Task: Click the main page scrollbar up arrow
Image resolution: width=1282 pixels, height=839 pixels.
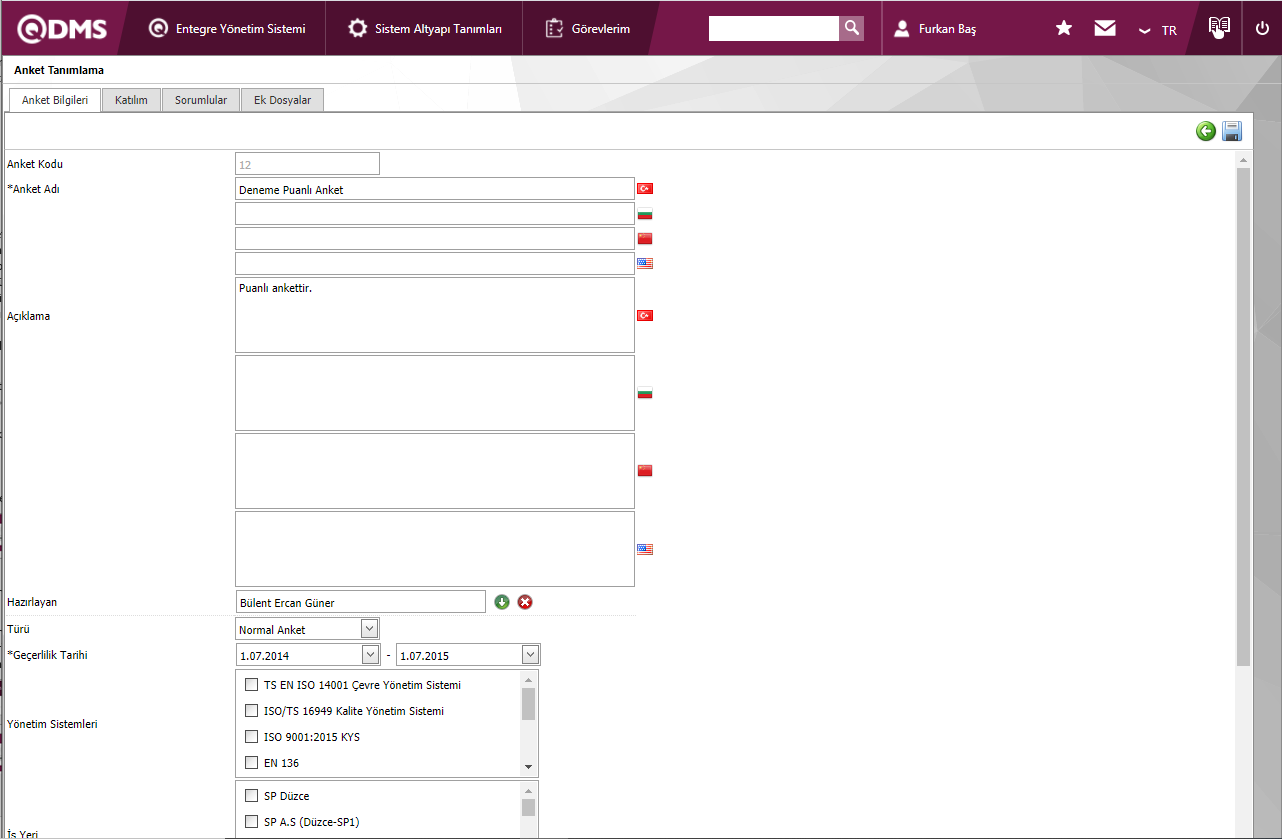Action: click(x=1243, y=160)
